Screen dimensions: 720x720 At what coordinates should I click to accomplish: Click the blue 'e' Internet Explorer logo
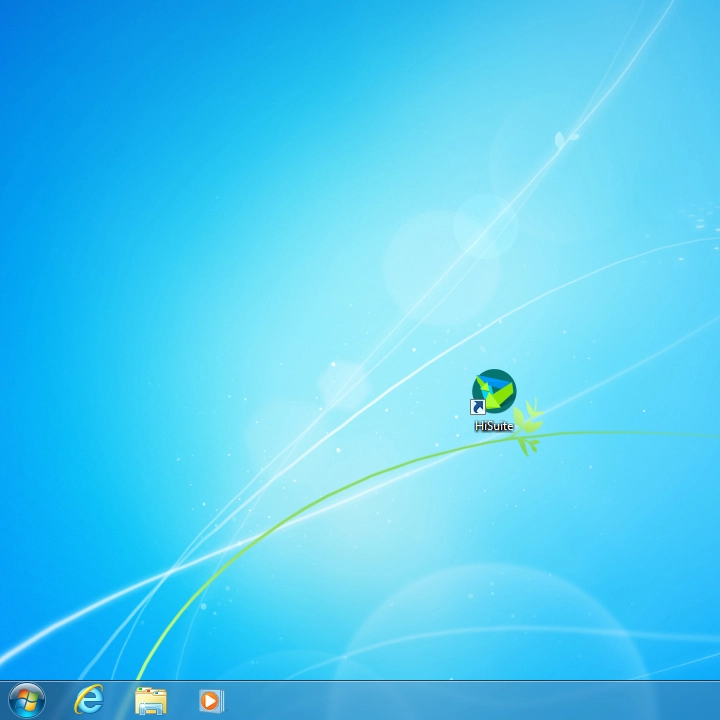point(89,700)
